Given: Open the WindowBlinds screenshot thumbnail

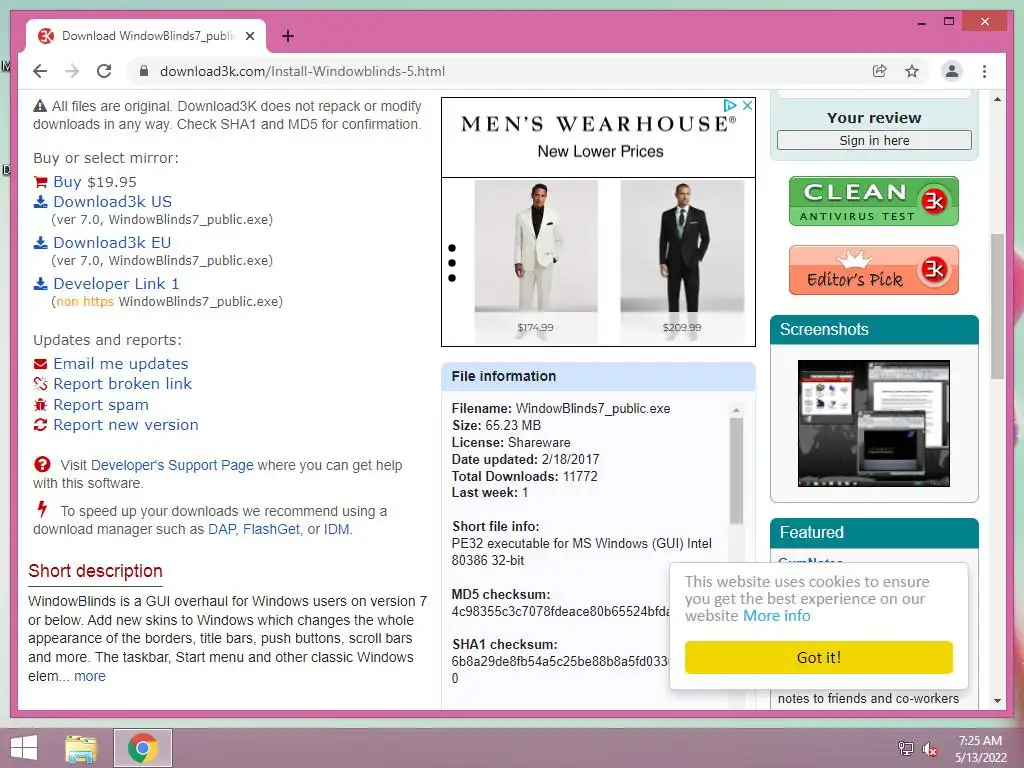Looking at the screenshot, I should (x=874, y=423).
